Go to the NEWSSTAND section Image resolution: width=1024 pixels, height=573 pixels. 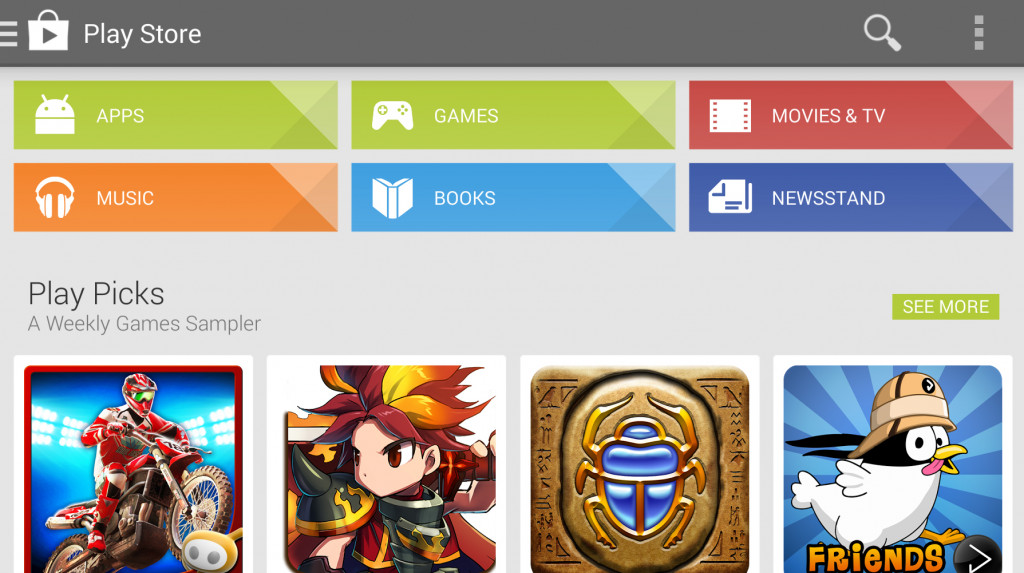[x=851, y=197]
